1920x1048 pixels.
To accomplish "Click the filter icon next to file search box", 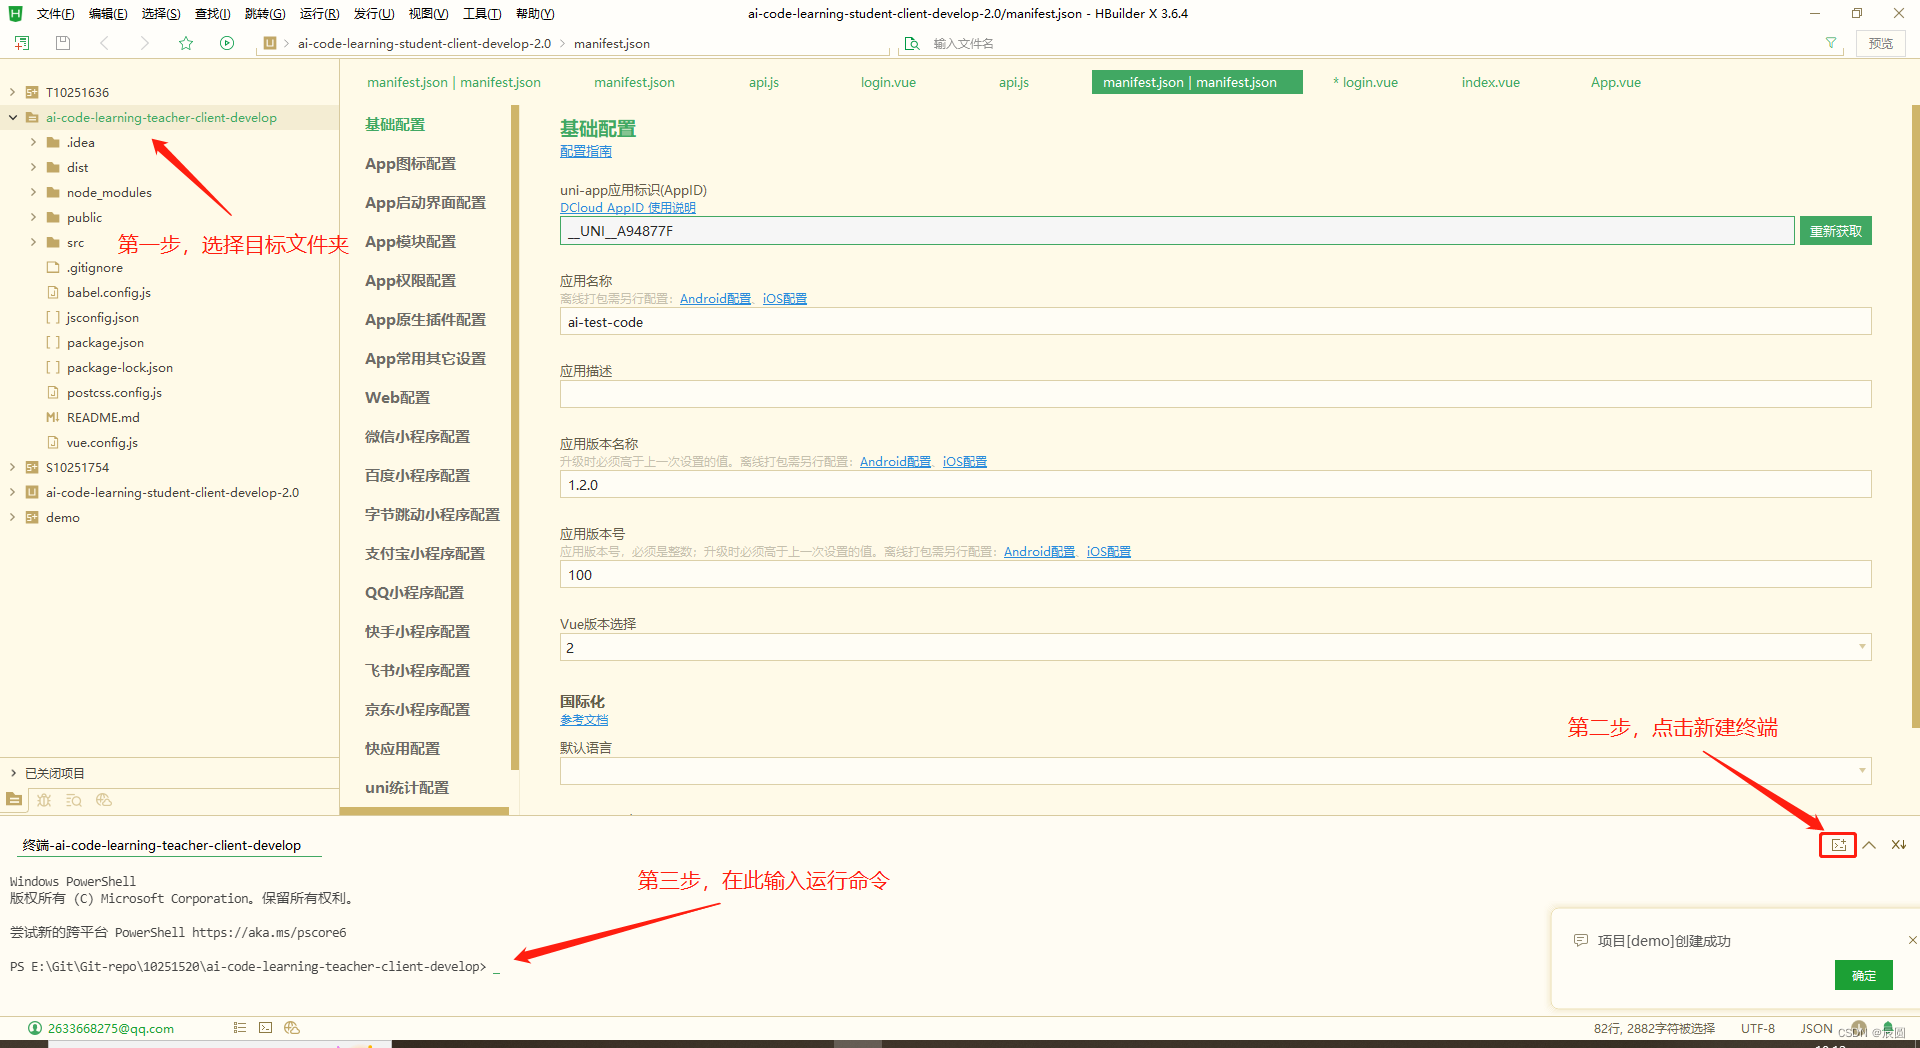I will pos(1831,43).
